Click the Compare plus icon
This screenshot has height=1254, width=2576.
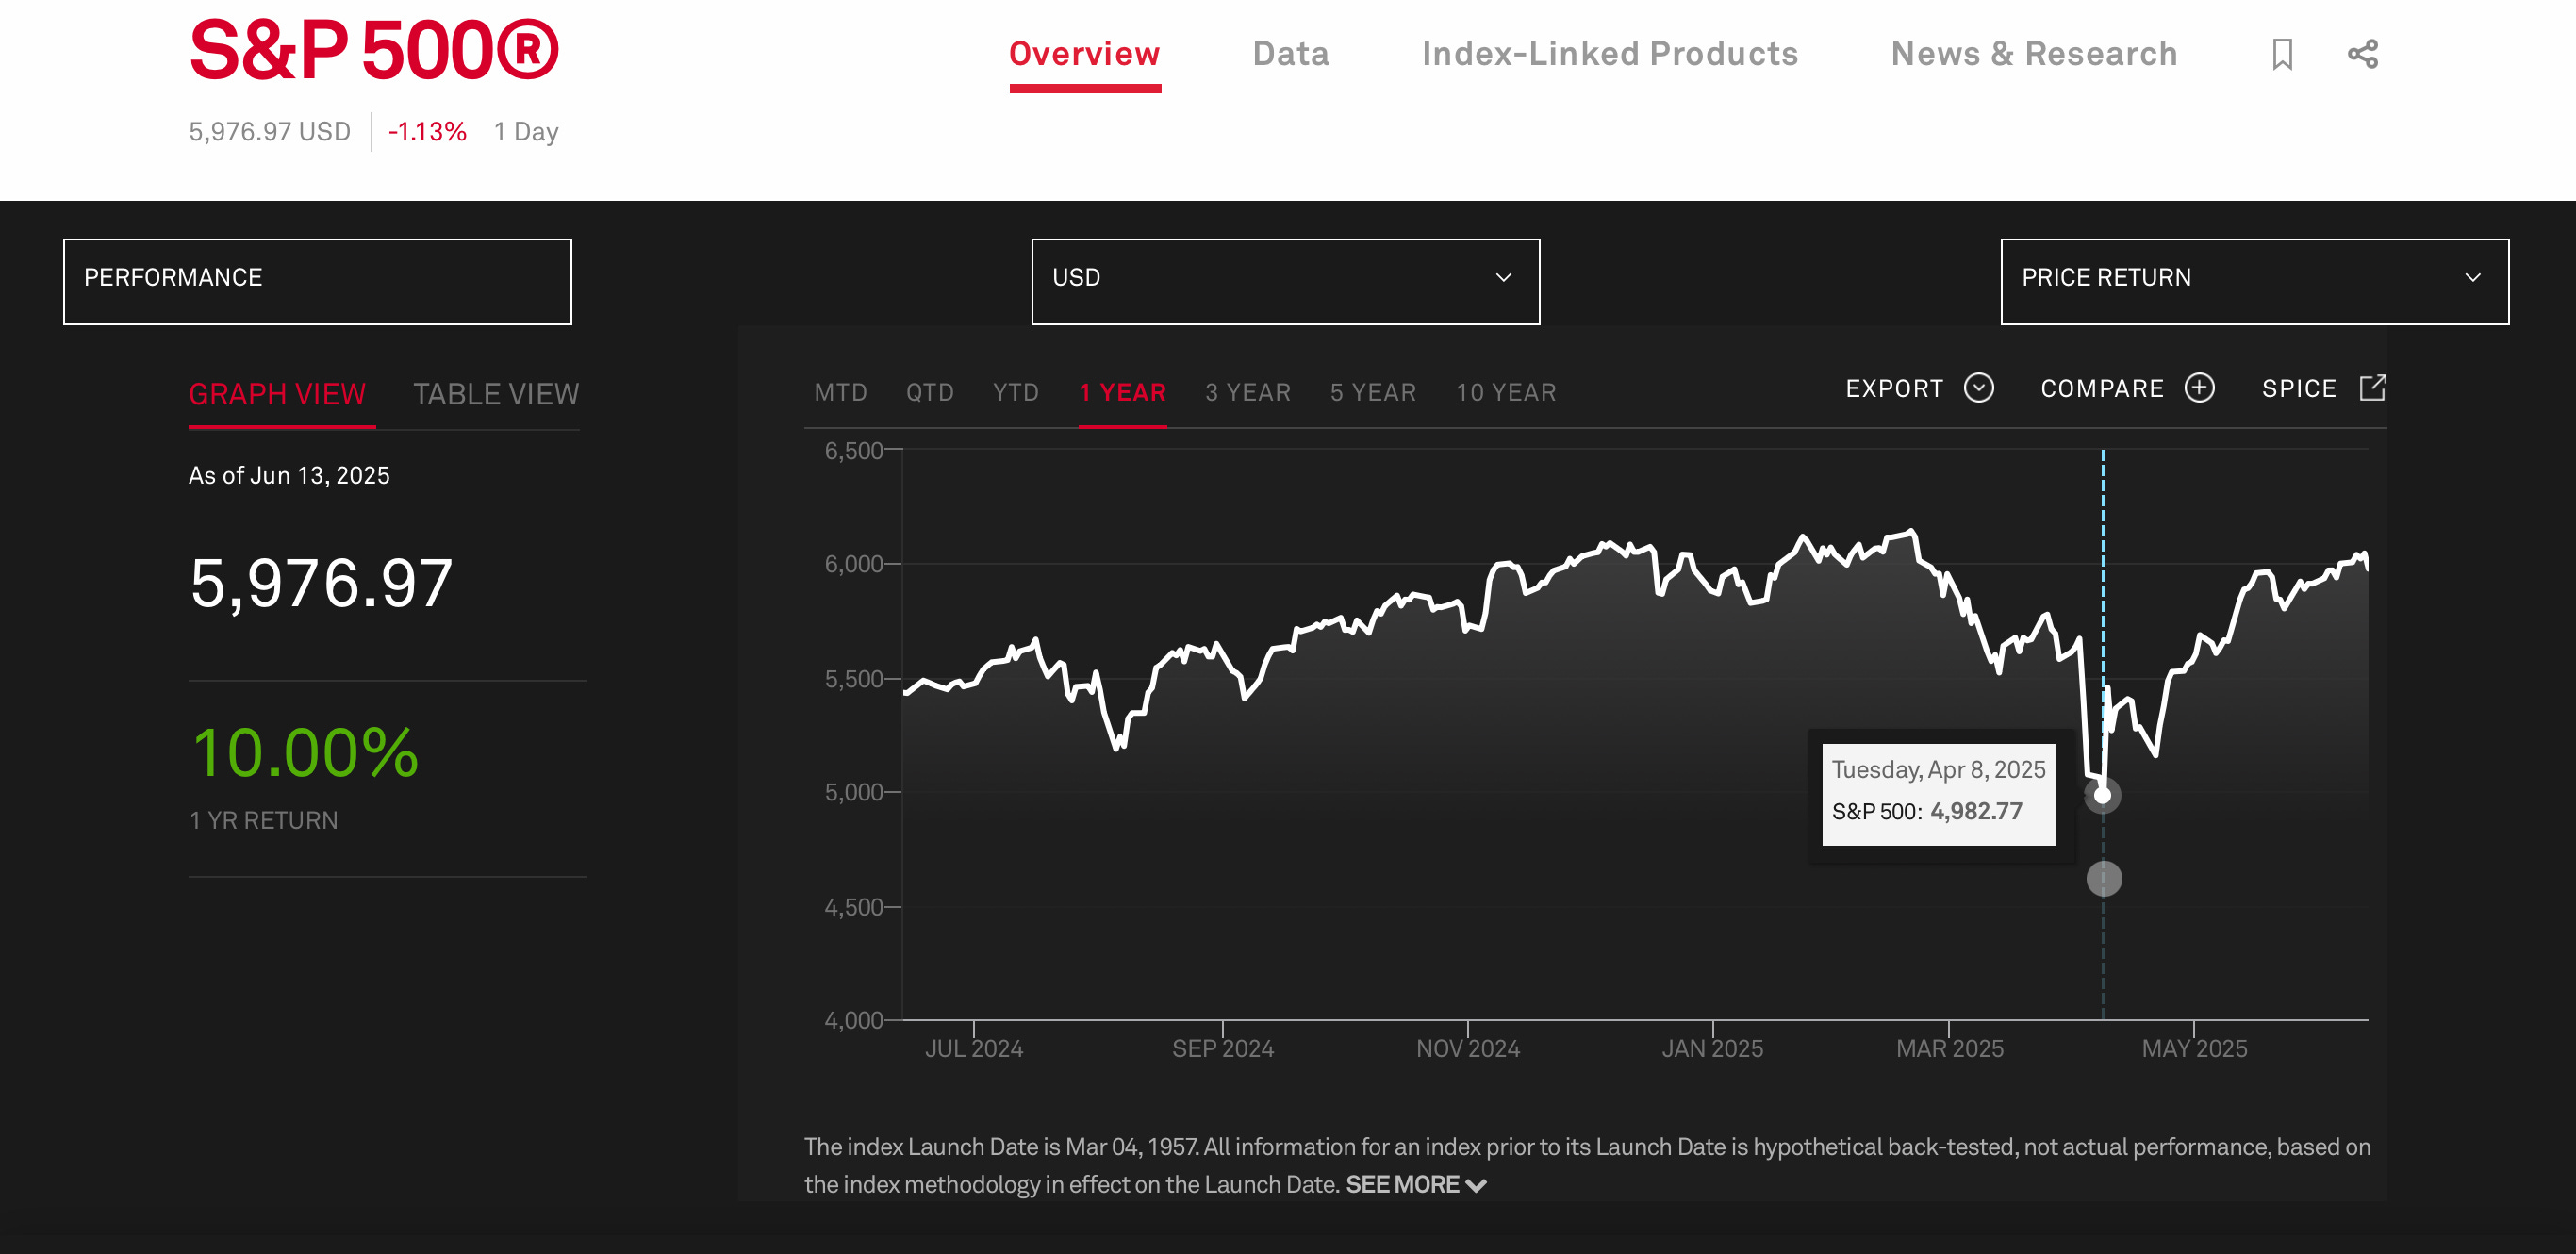[x=2199, y=388]
